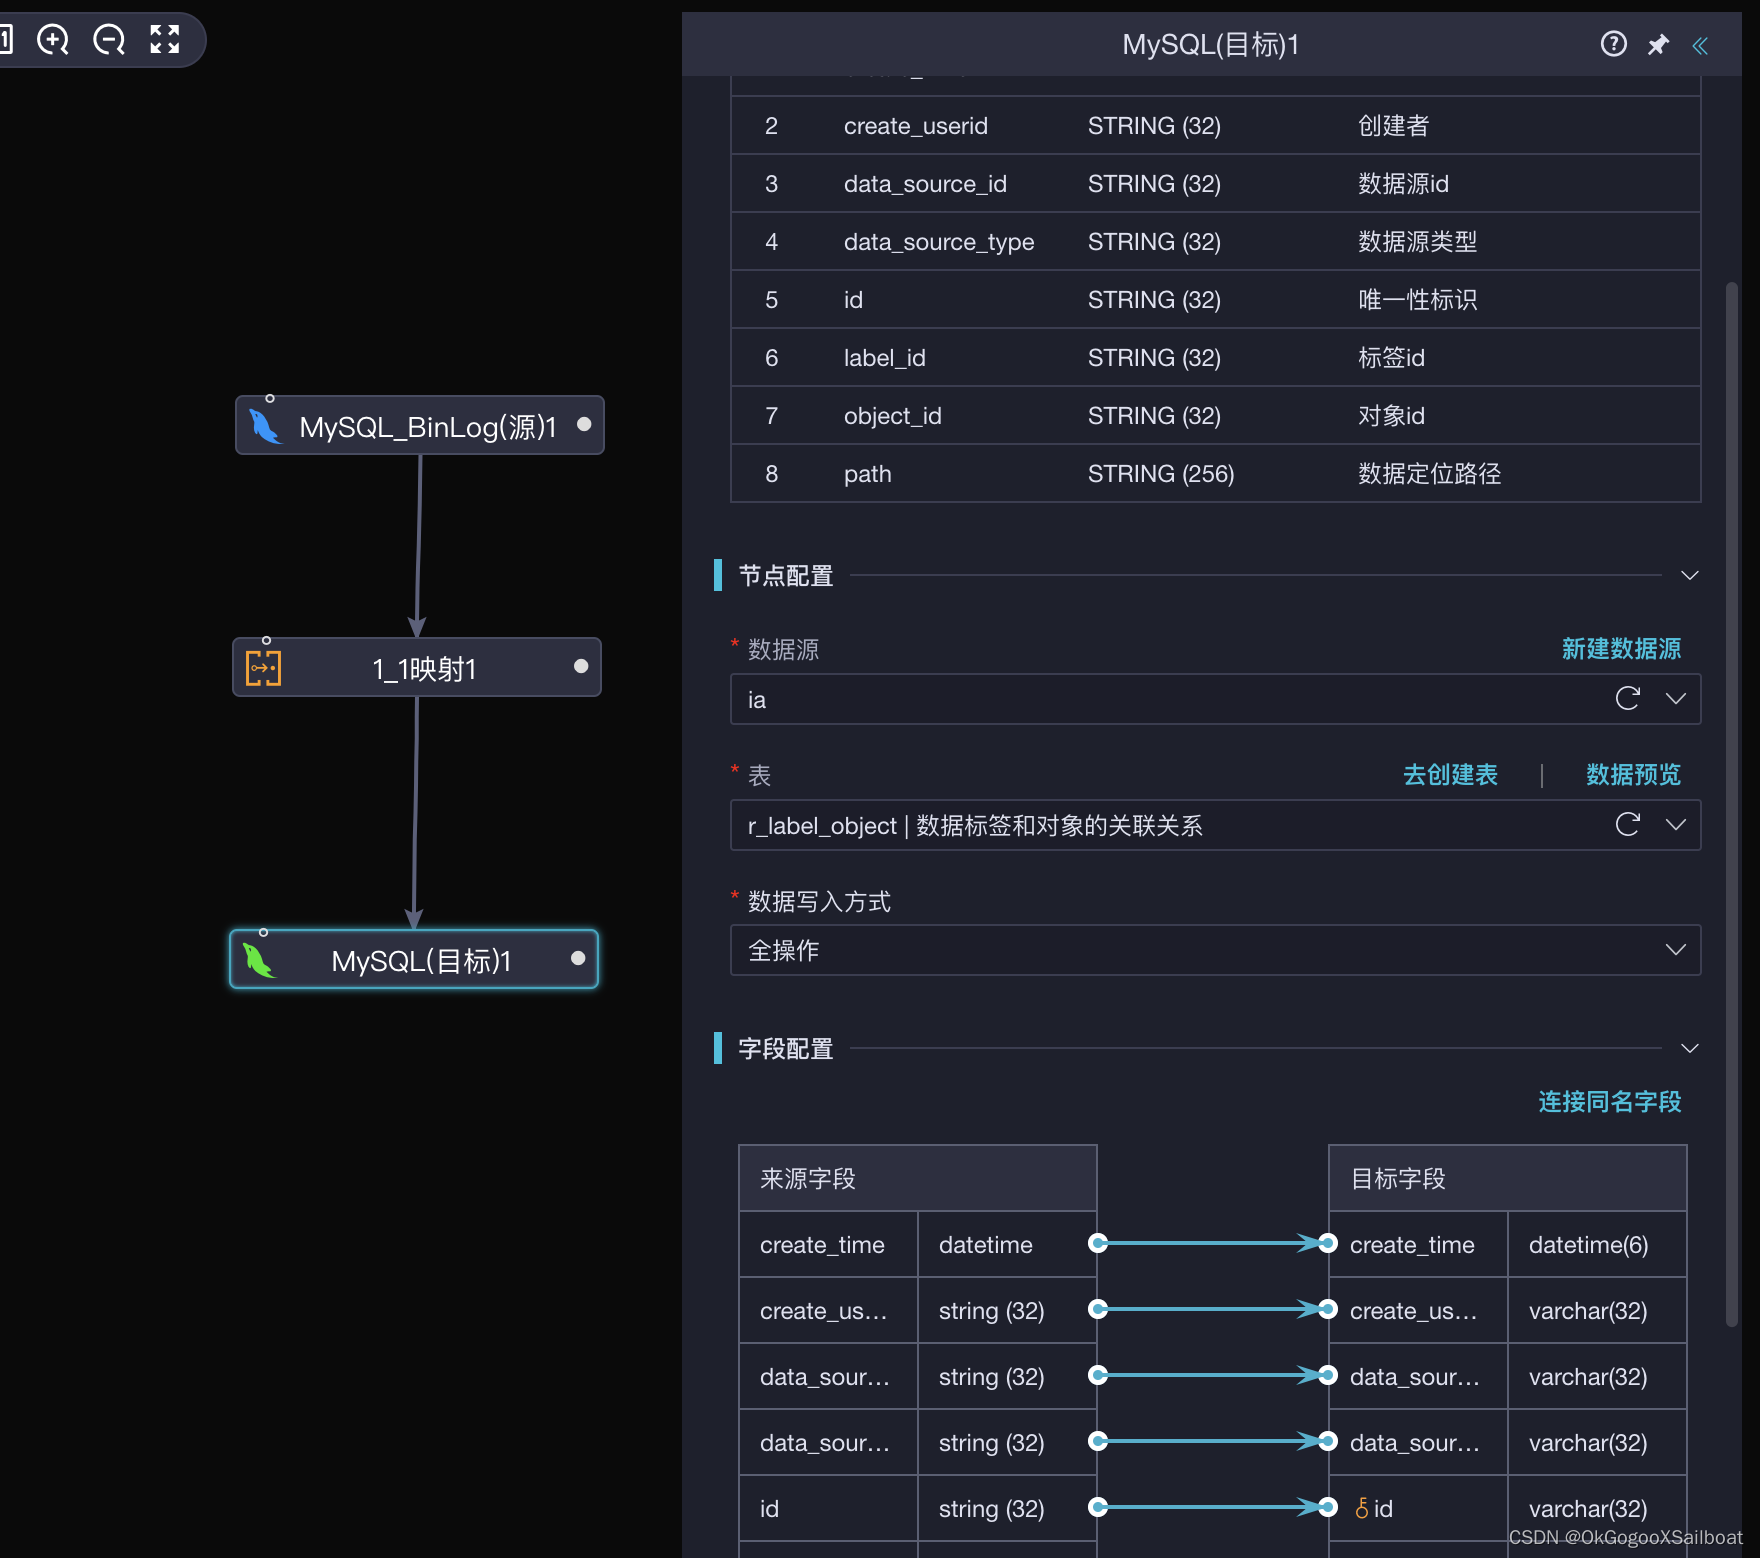Click the 新建数据源 link
Screen dimensions: 1760x1558
click(1621, 649)
